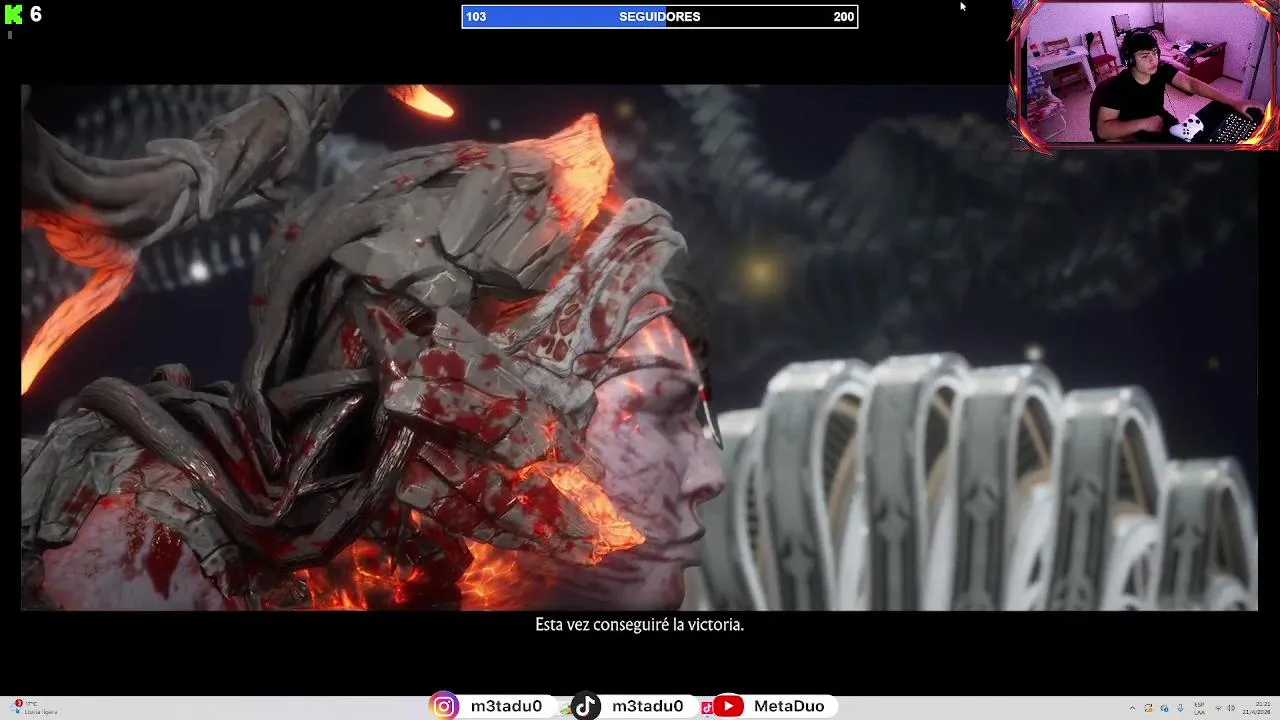Screen dimensions: 1280x720
Task: Open the ESP language indicator in the tray
Action: pyautogui.click(x=1199, y=708)
